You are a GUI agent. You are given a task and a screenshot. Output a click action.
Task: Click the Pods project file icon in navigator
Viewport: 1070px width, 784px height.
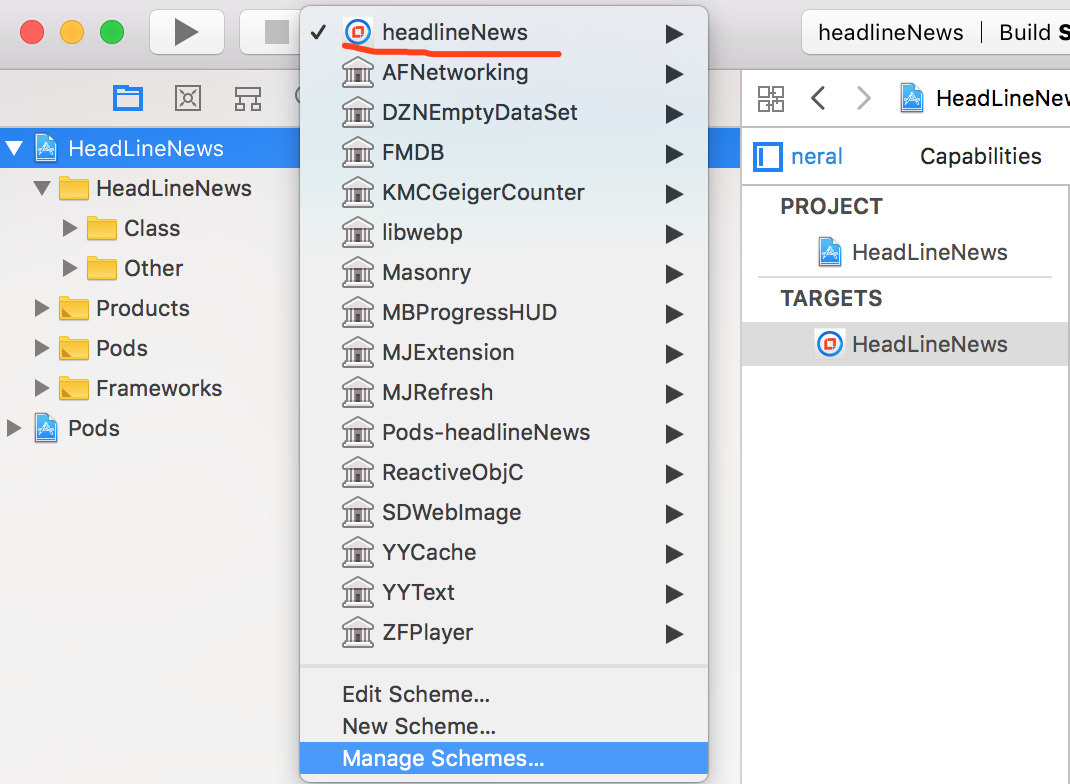[46, 428]
